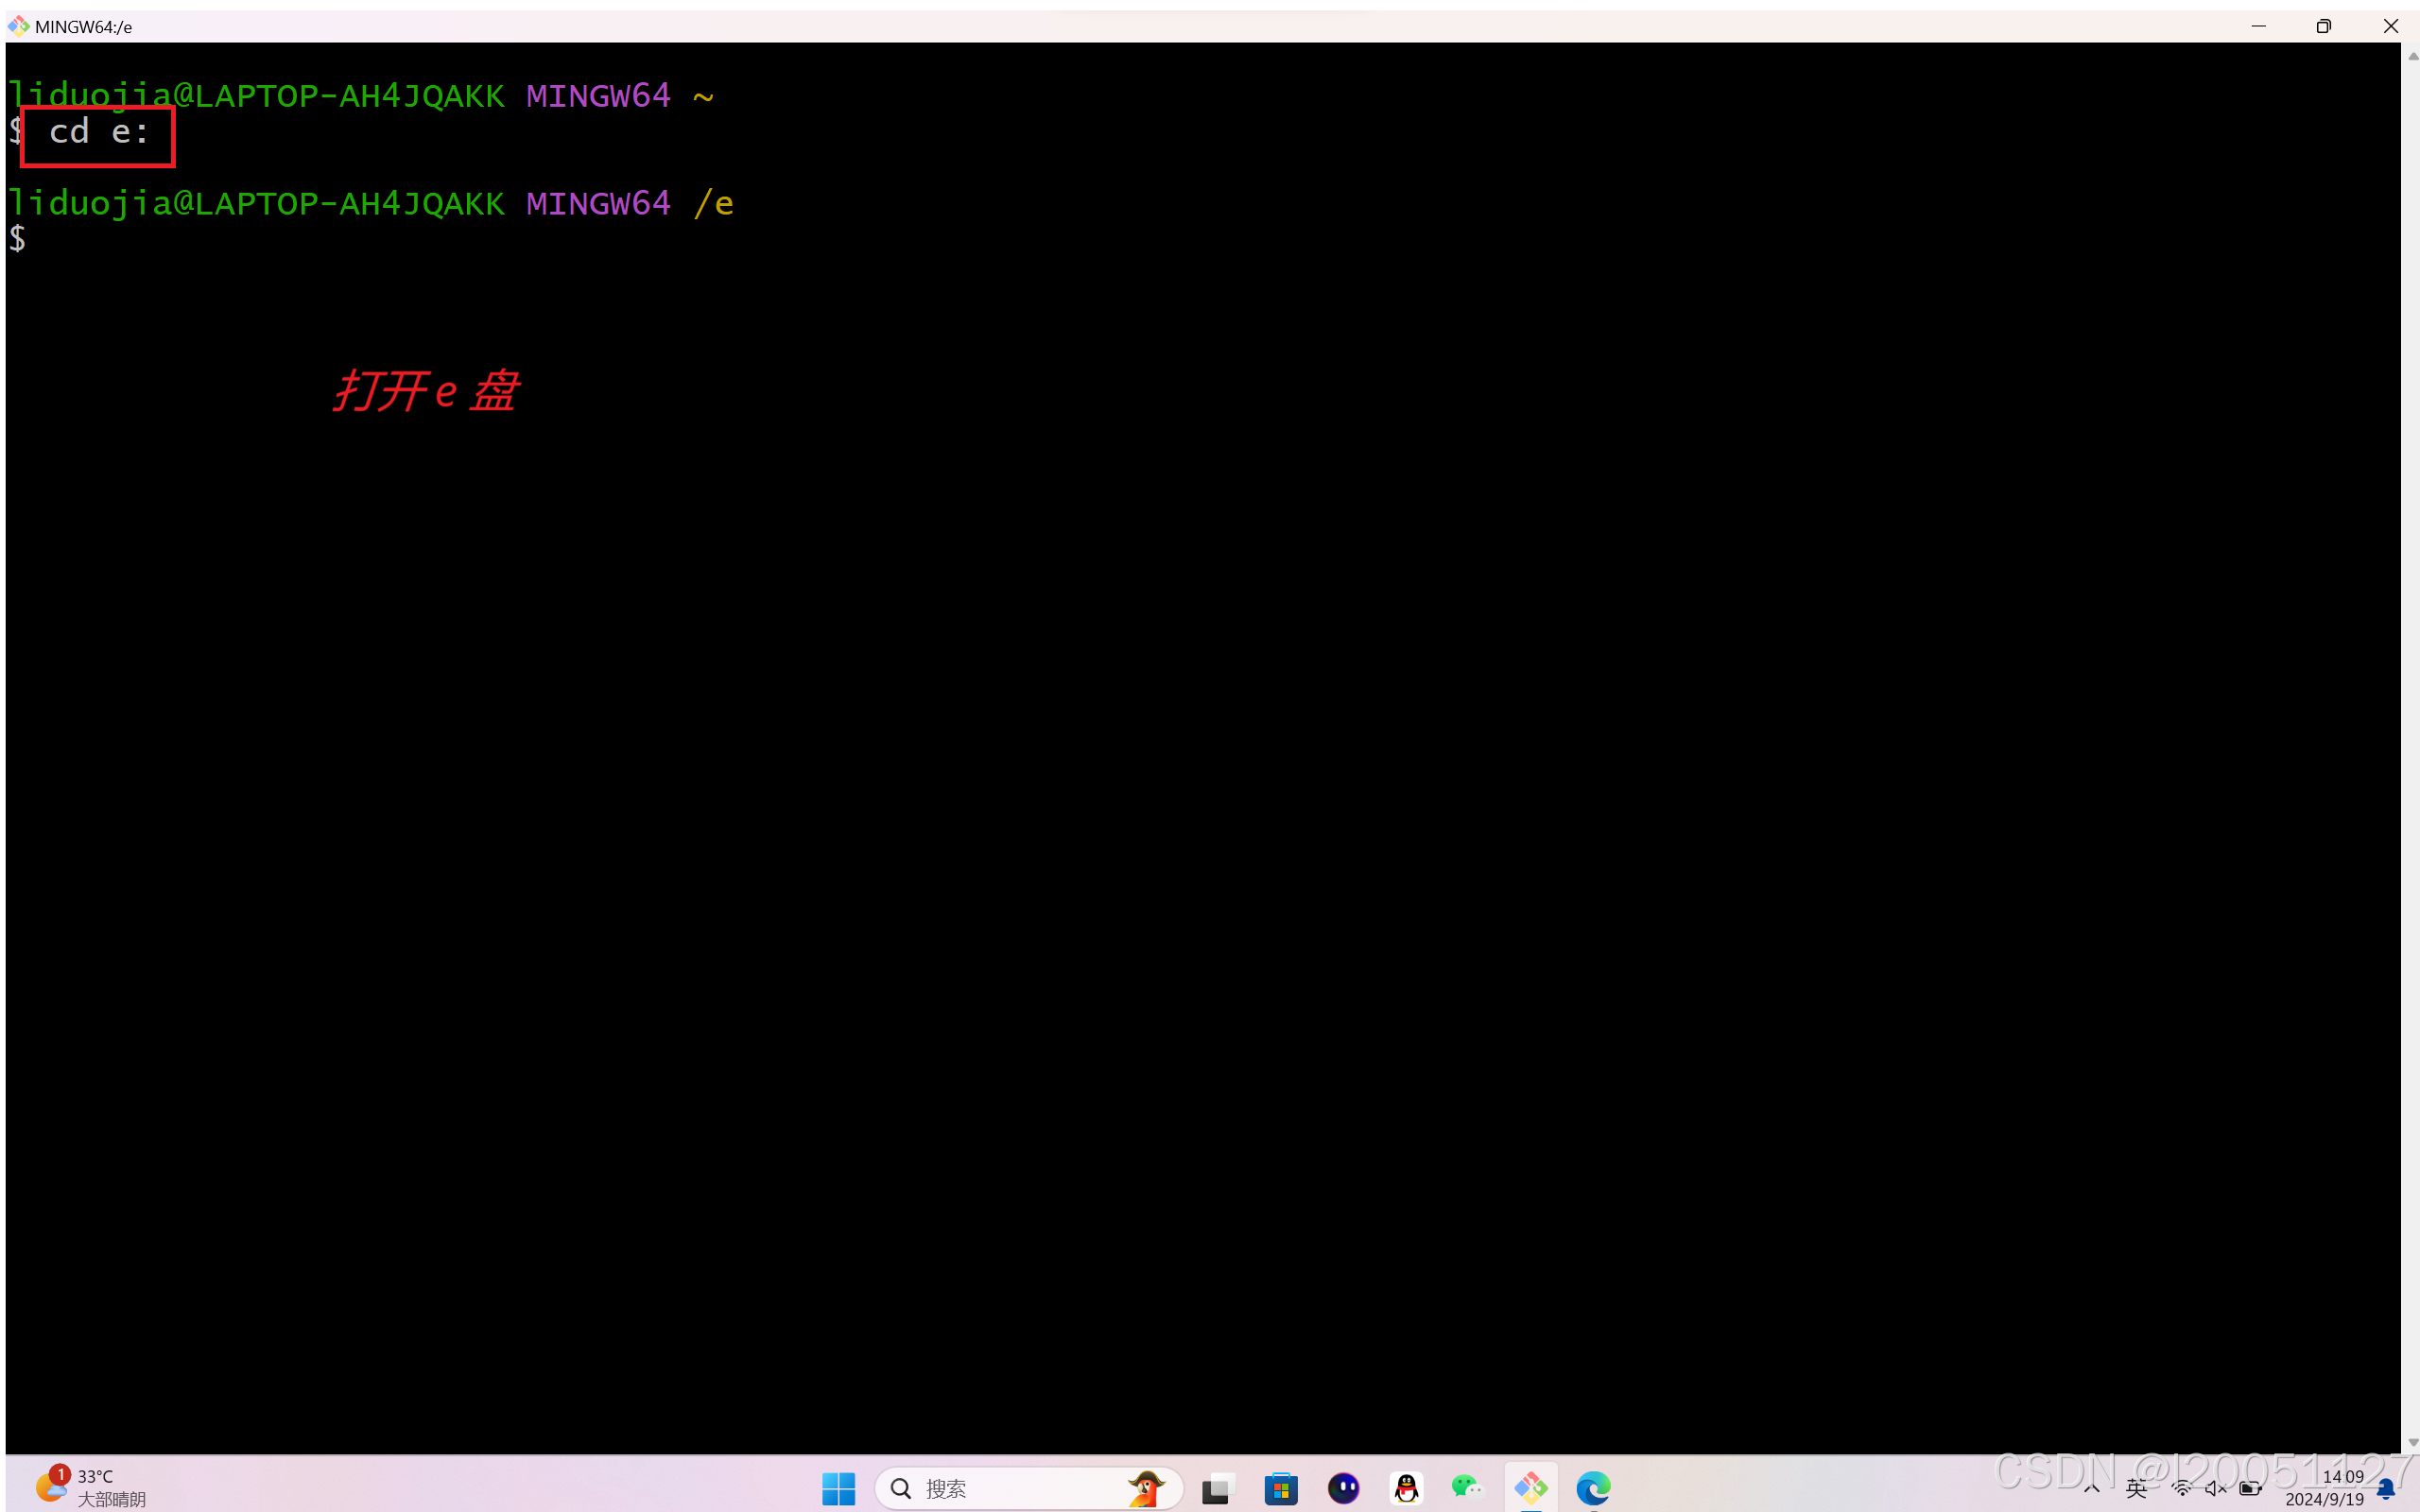The height and width of the screenshot is (1512, 2420).
Task: Launch Microsoft Edge browser
Action: (x=1593, y=1489)
